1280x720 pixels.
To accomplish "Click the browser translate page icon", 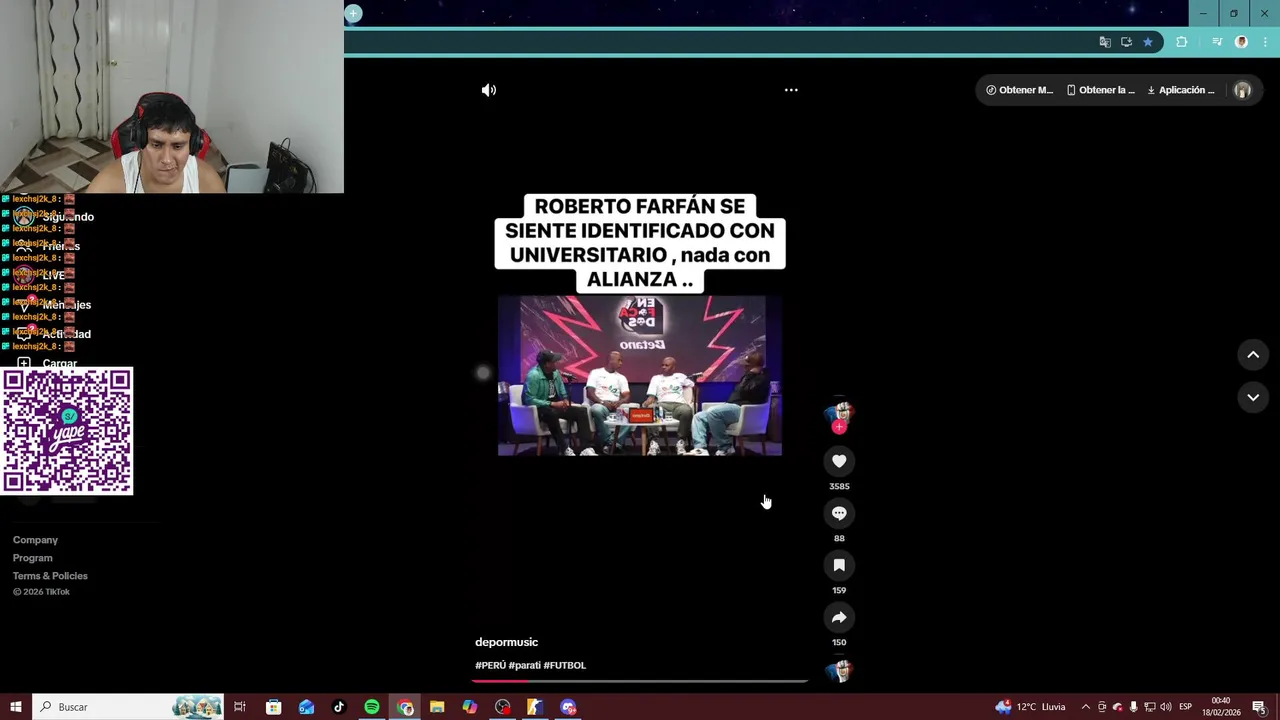I will pos(1105,42).
